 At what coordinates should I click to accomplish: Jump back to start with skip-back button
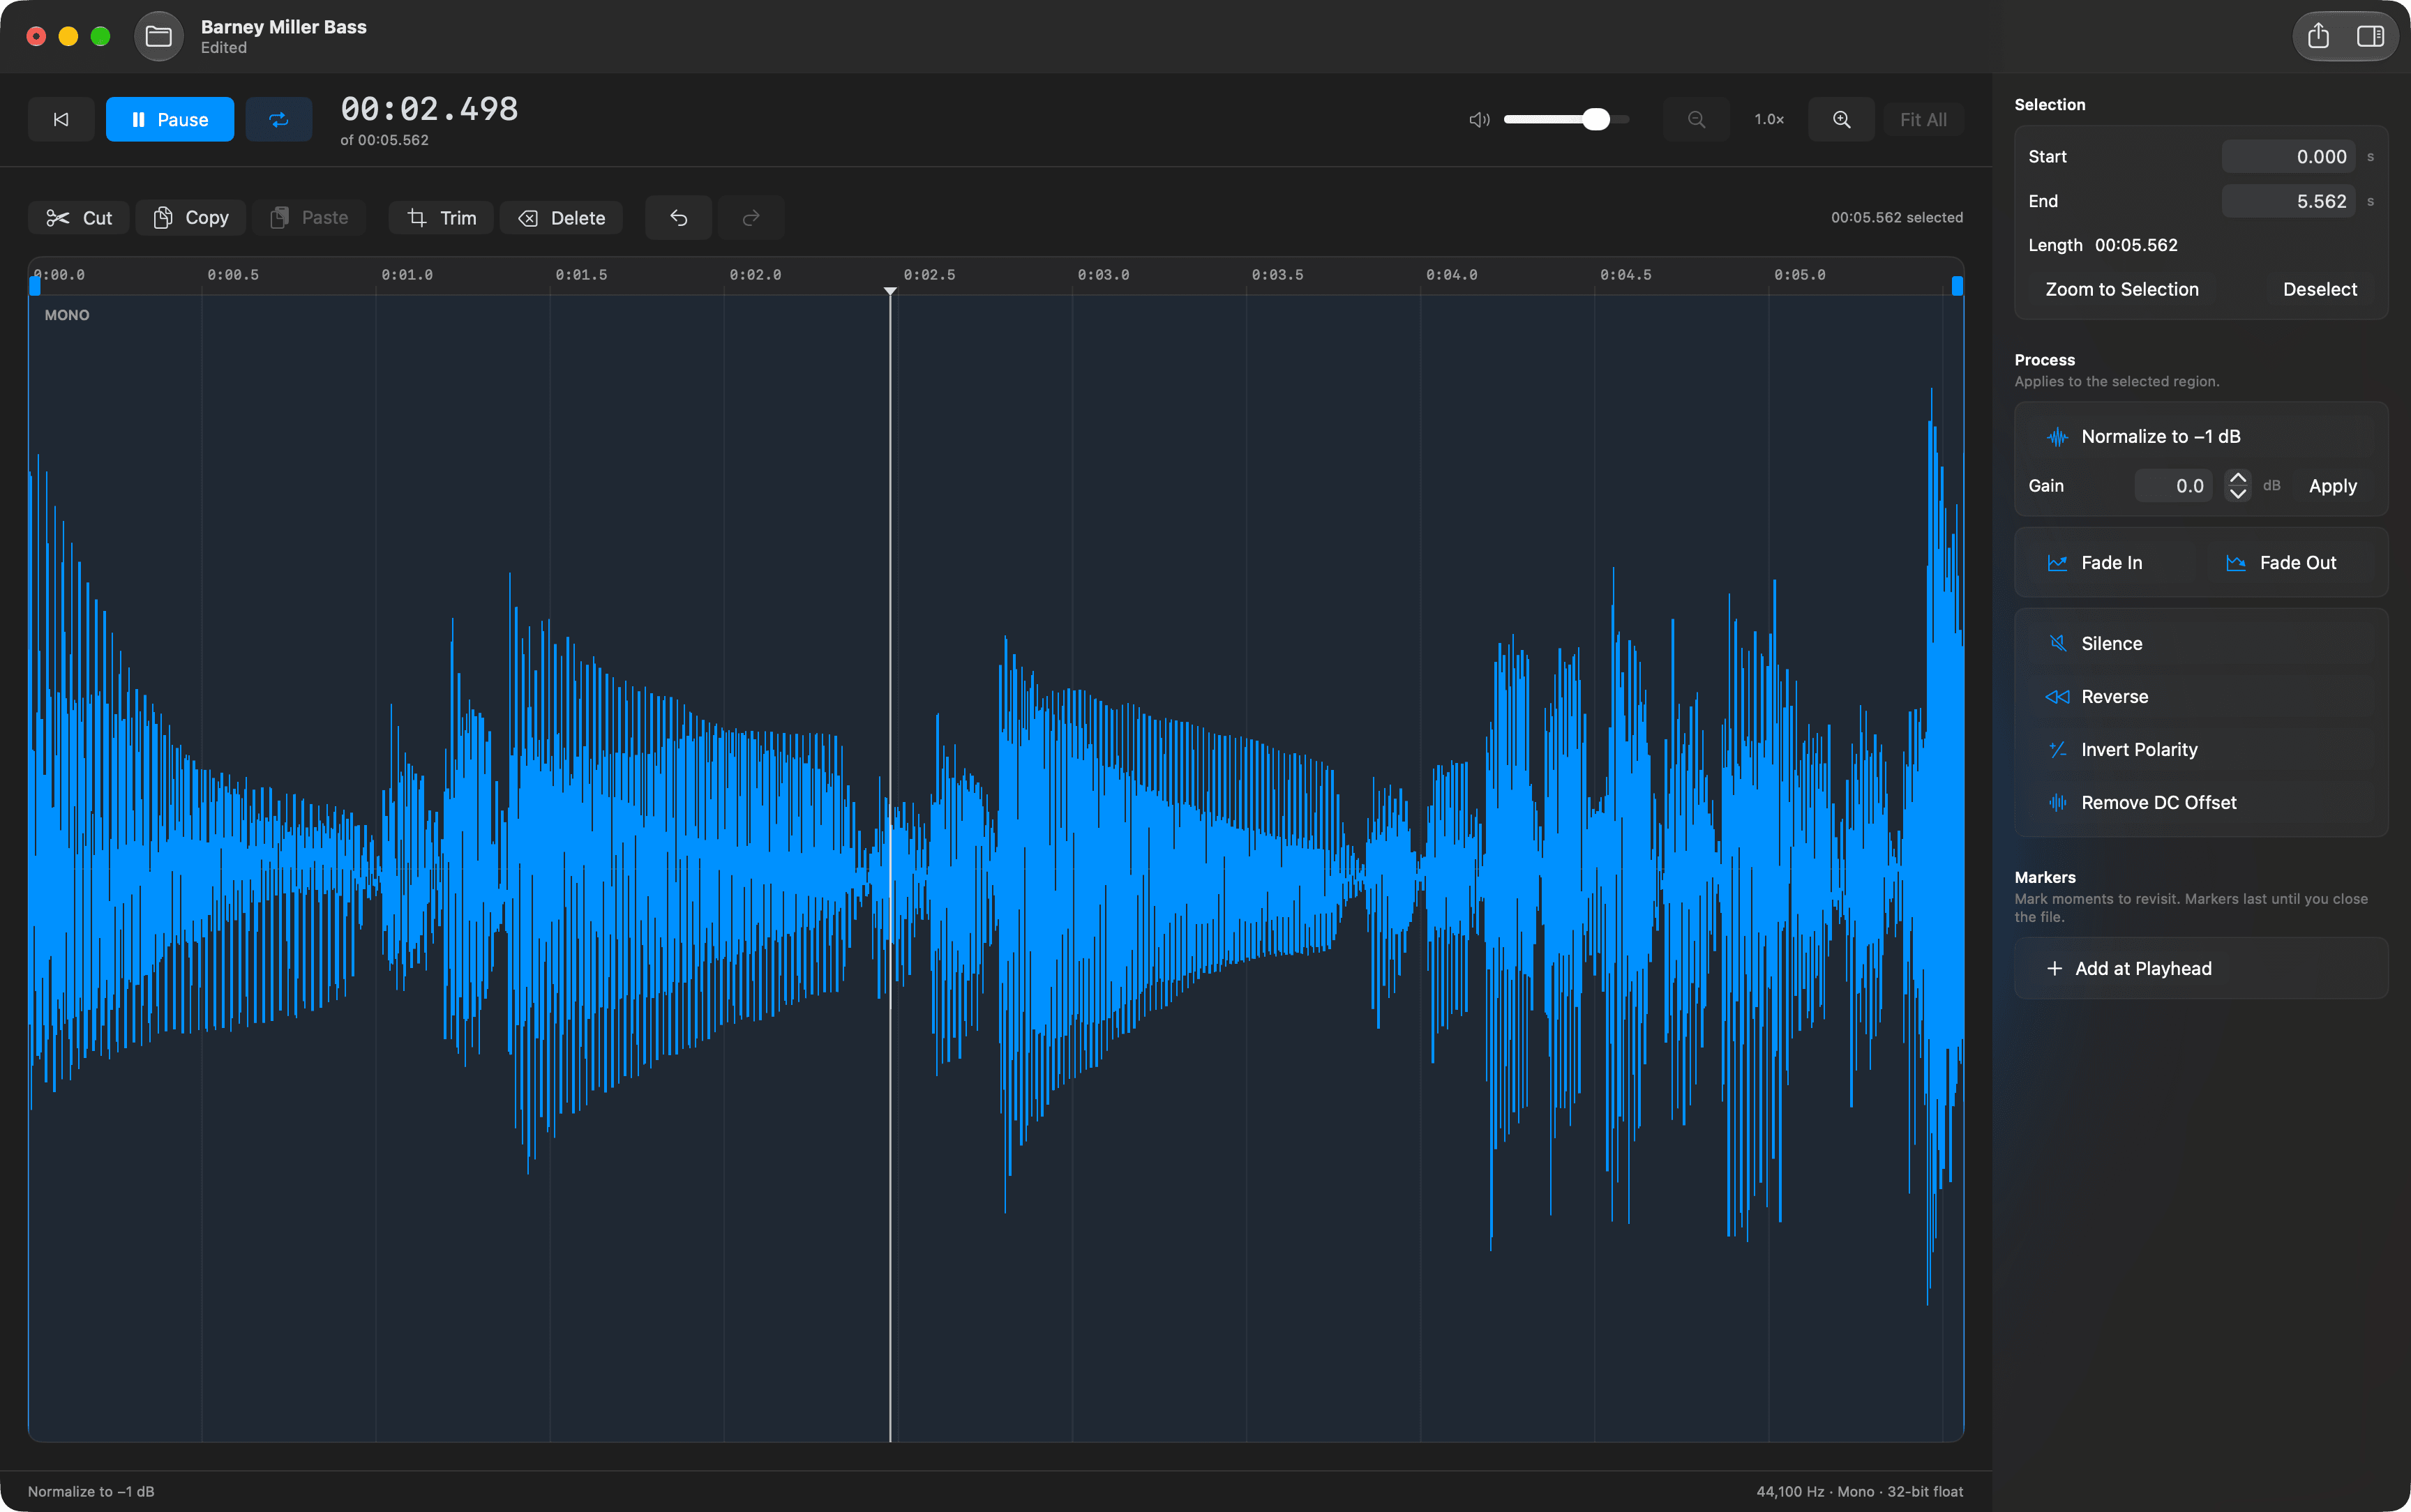61,119
